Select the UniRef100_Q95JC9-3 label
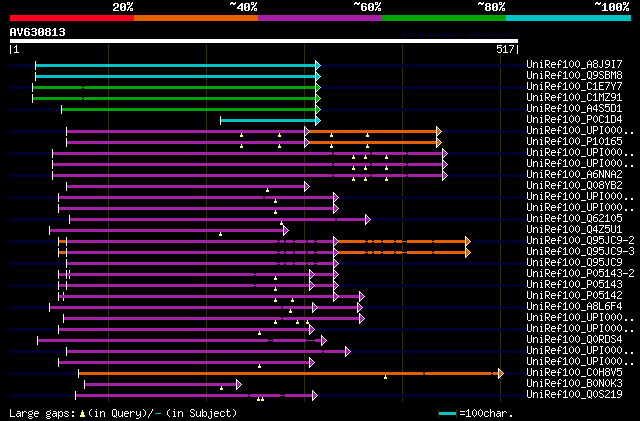The width and height of the screenshot is (640, 421). (580, 252)
